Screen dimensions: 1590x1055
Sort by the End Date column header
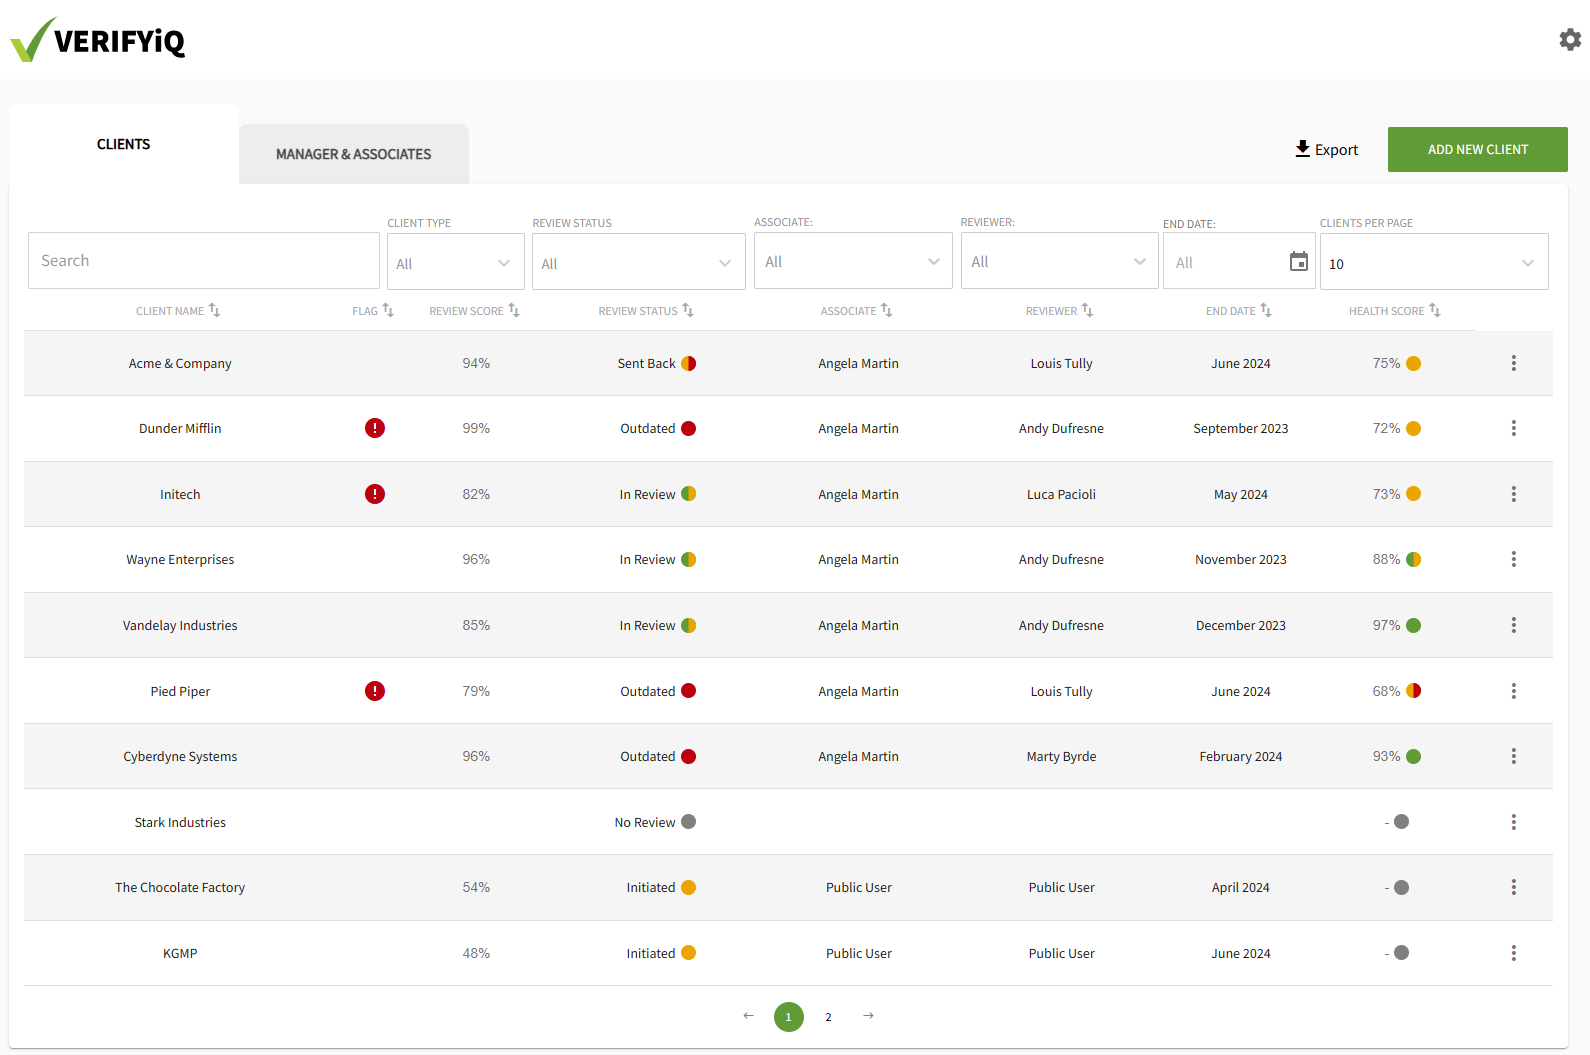(x=1238, y=311)
